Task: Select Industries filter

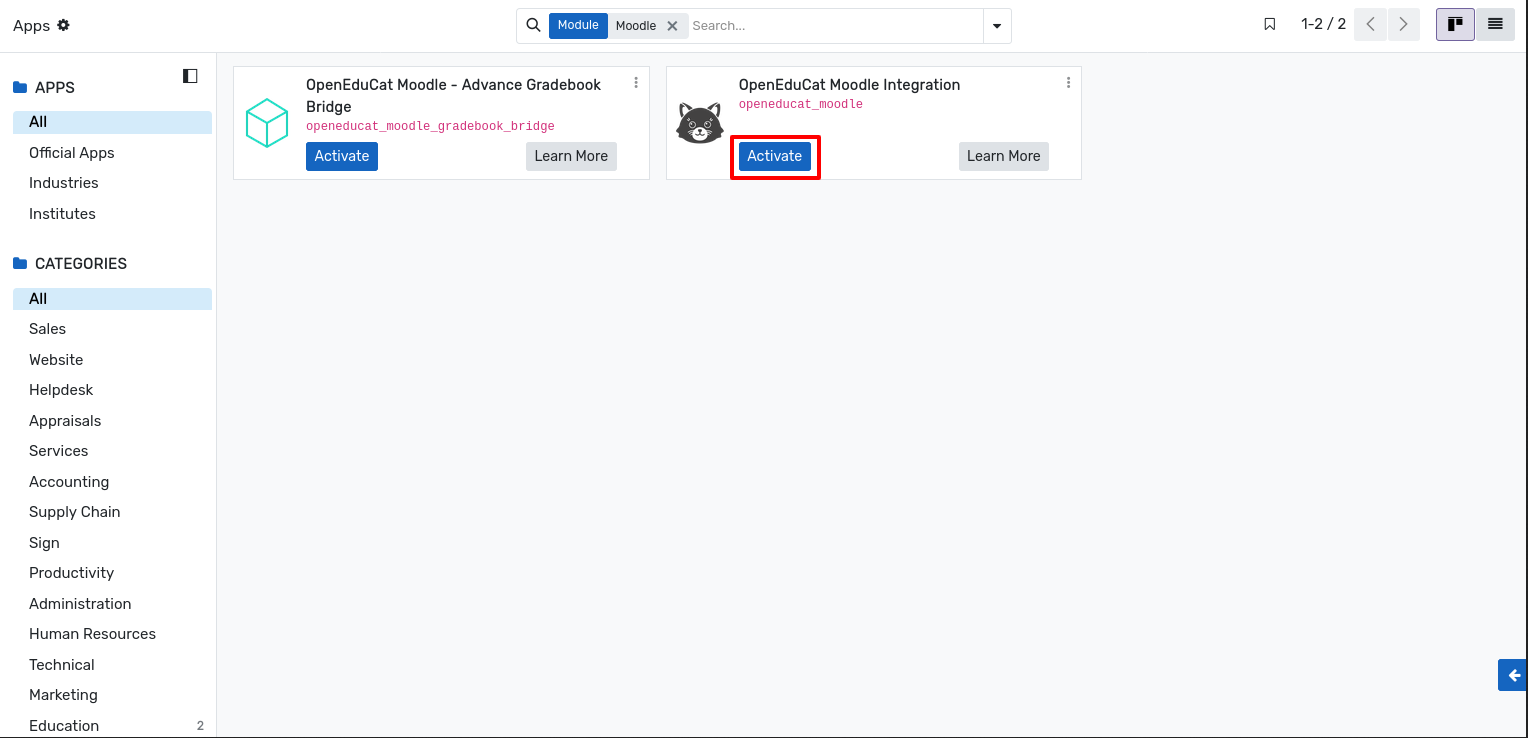Action: pos(112,183)
